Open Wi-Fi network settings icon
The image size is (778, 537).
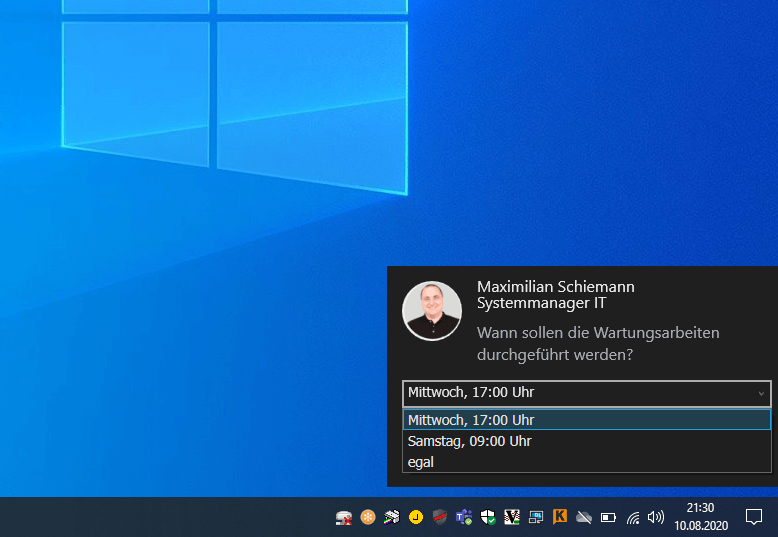coord(632,517)
